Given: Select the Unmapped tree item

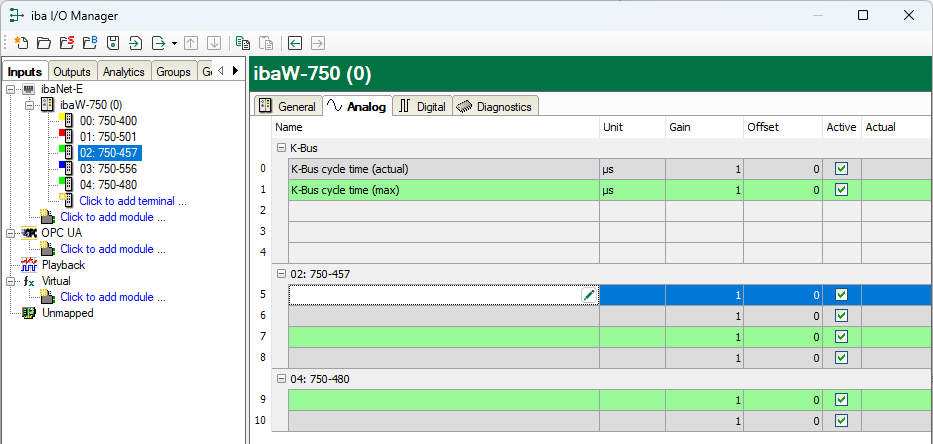Looking at the screenshot, I should [67, 312].
